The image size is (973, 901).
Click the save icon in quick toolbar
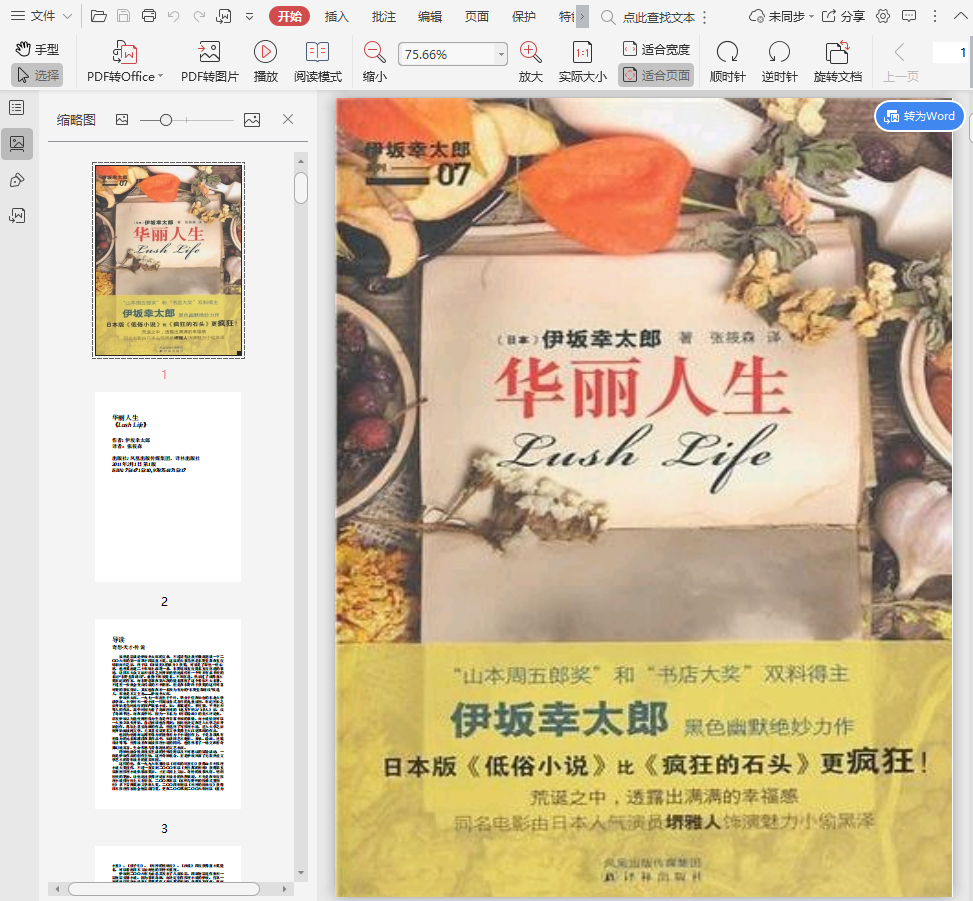123,16
